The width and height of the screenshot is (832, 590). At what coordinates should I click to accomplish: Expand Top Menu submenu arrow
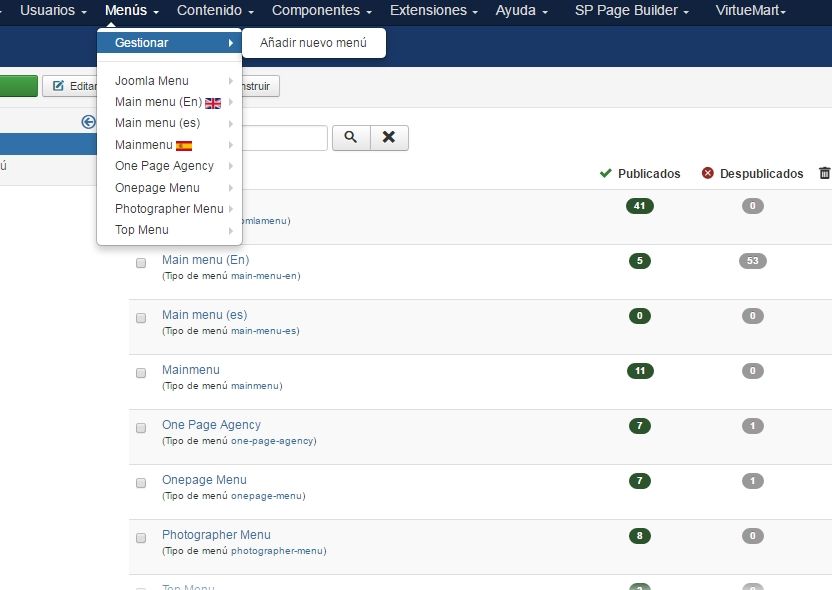[231, 230]
